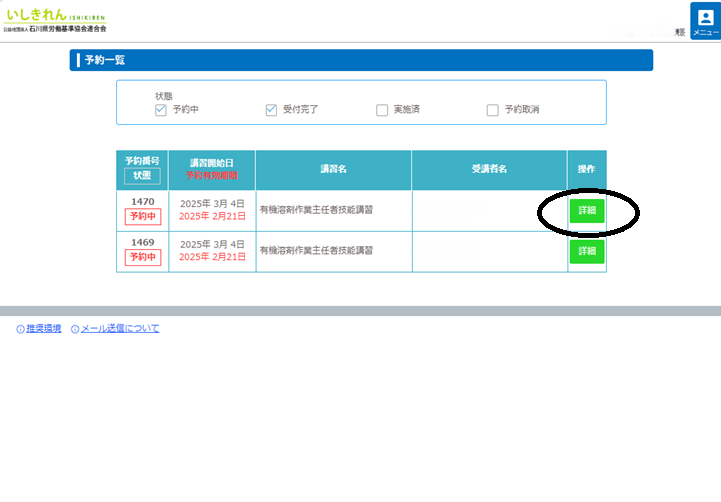Click the 予約中 badge for reservation 1470
This screenshot has width=721, height=502.
tap(142, 217)
